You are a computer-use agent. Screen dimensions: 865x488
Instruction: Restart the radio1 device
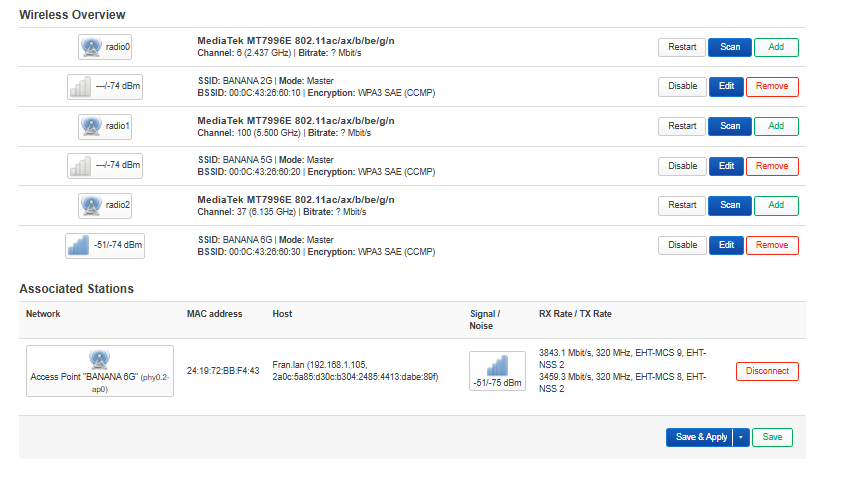(x=682, y=126)
